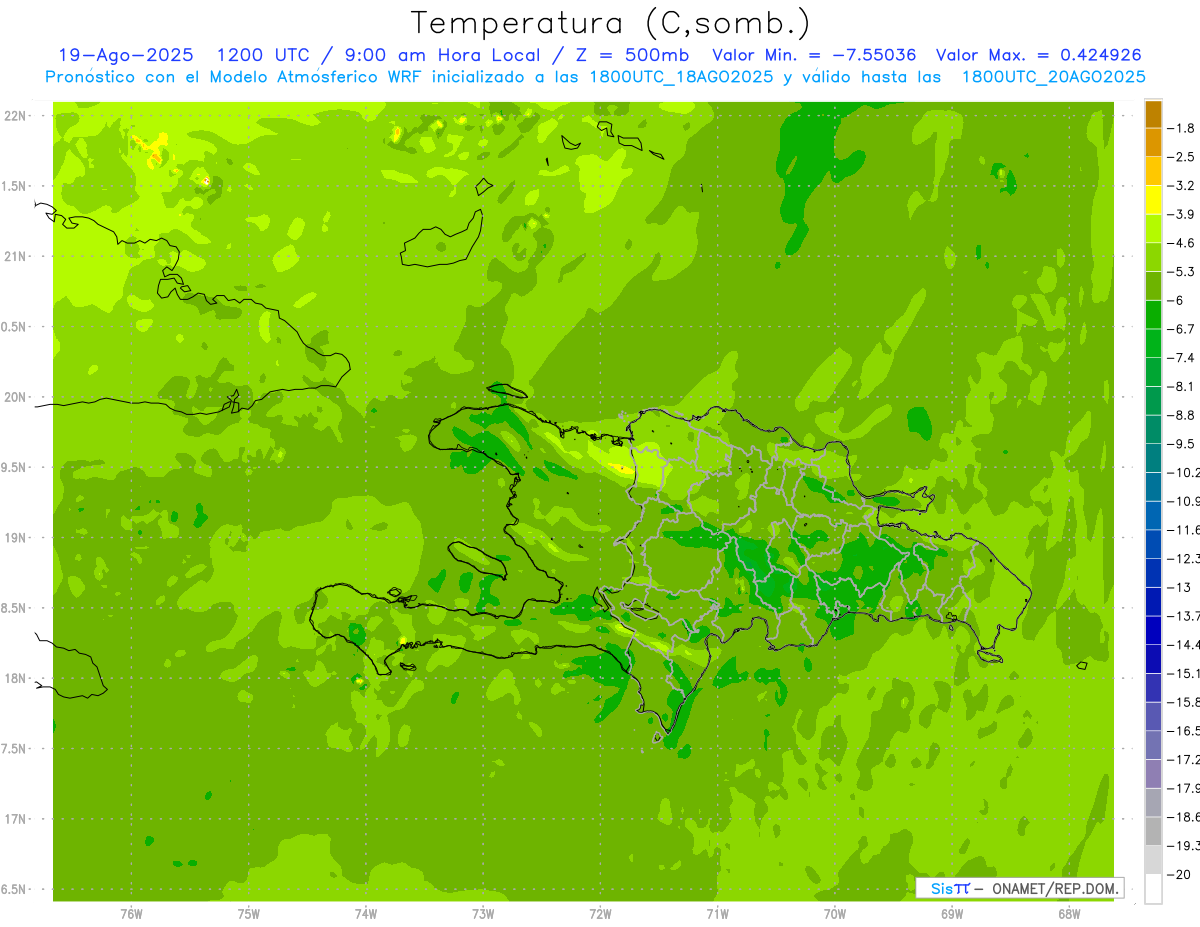Click the '76W' longitude label
This screenshot has height=927, width=1200.
click(x=131, y=914)
